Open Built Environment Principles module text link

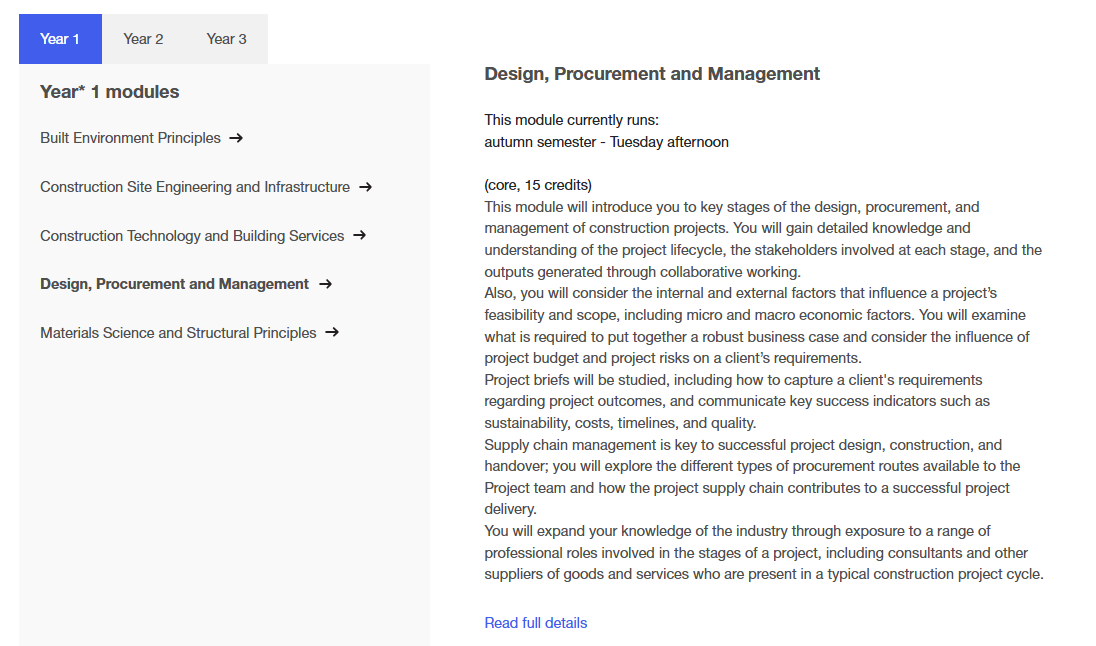130,138
